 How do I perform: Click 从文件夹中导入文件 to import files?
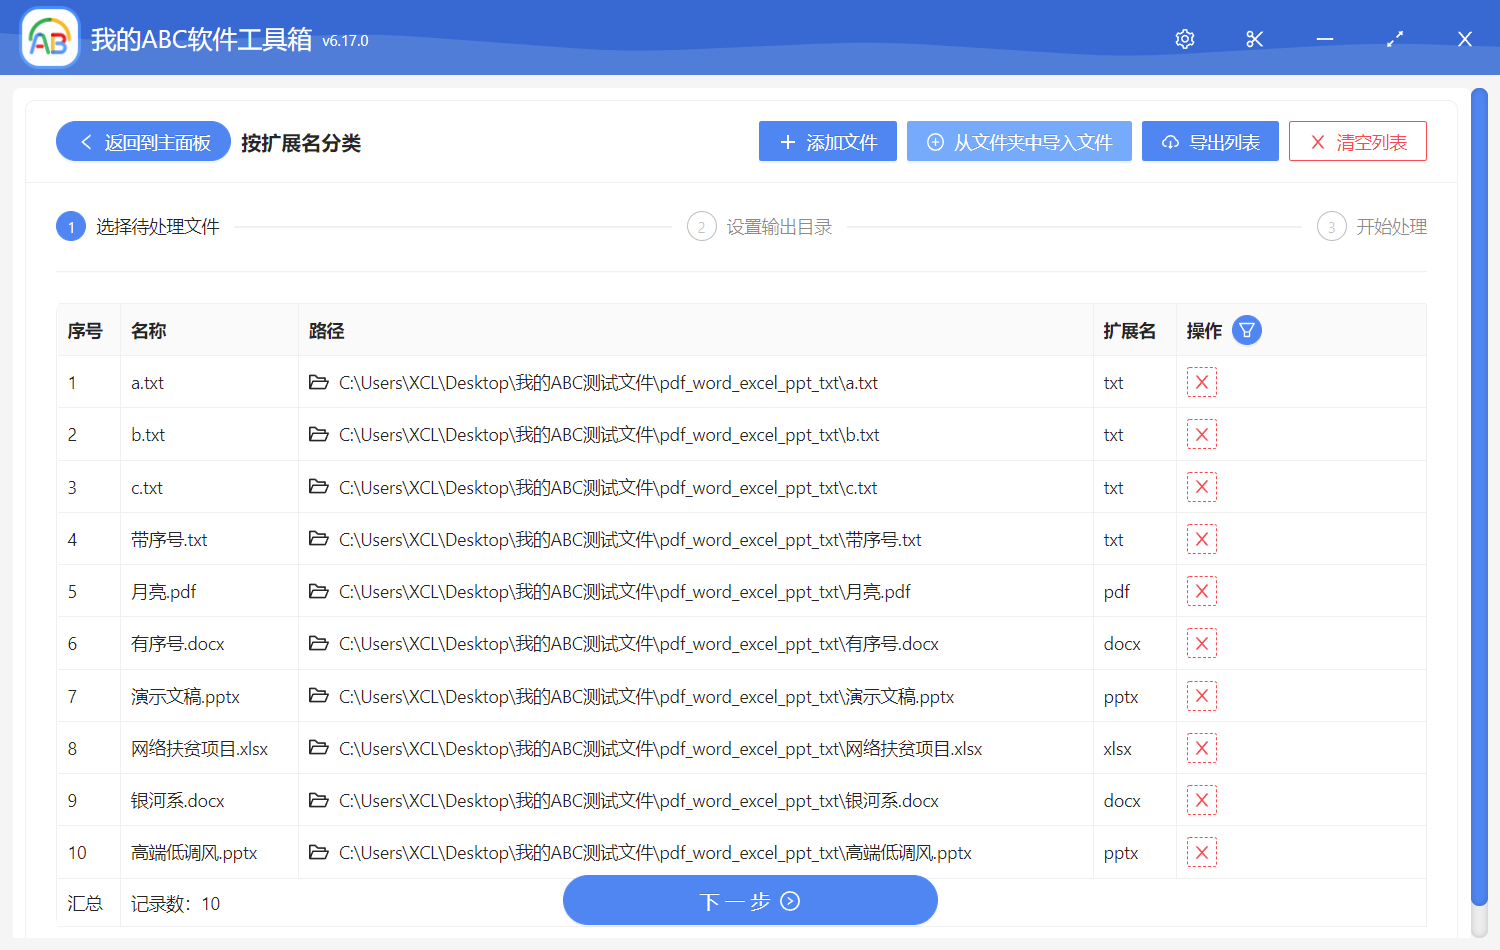[1019, 141]
